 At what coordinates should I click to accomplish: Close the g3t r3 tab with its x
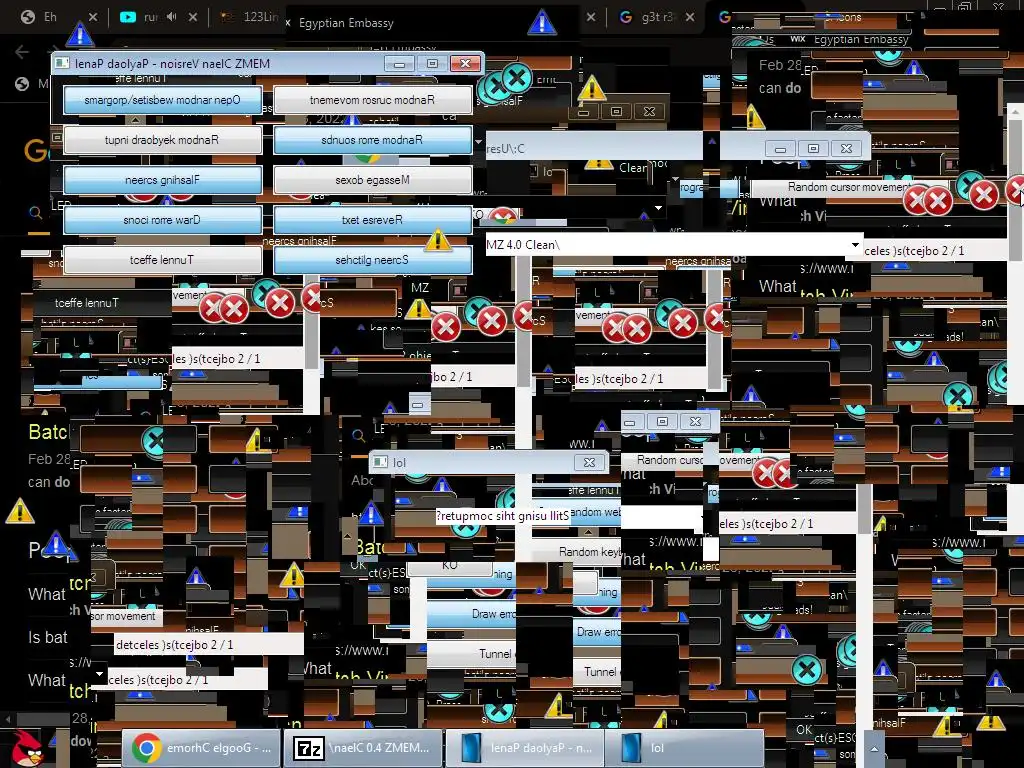coord(690,17)
